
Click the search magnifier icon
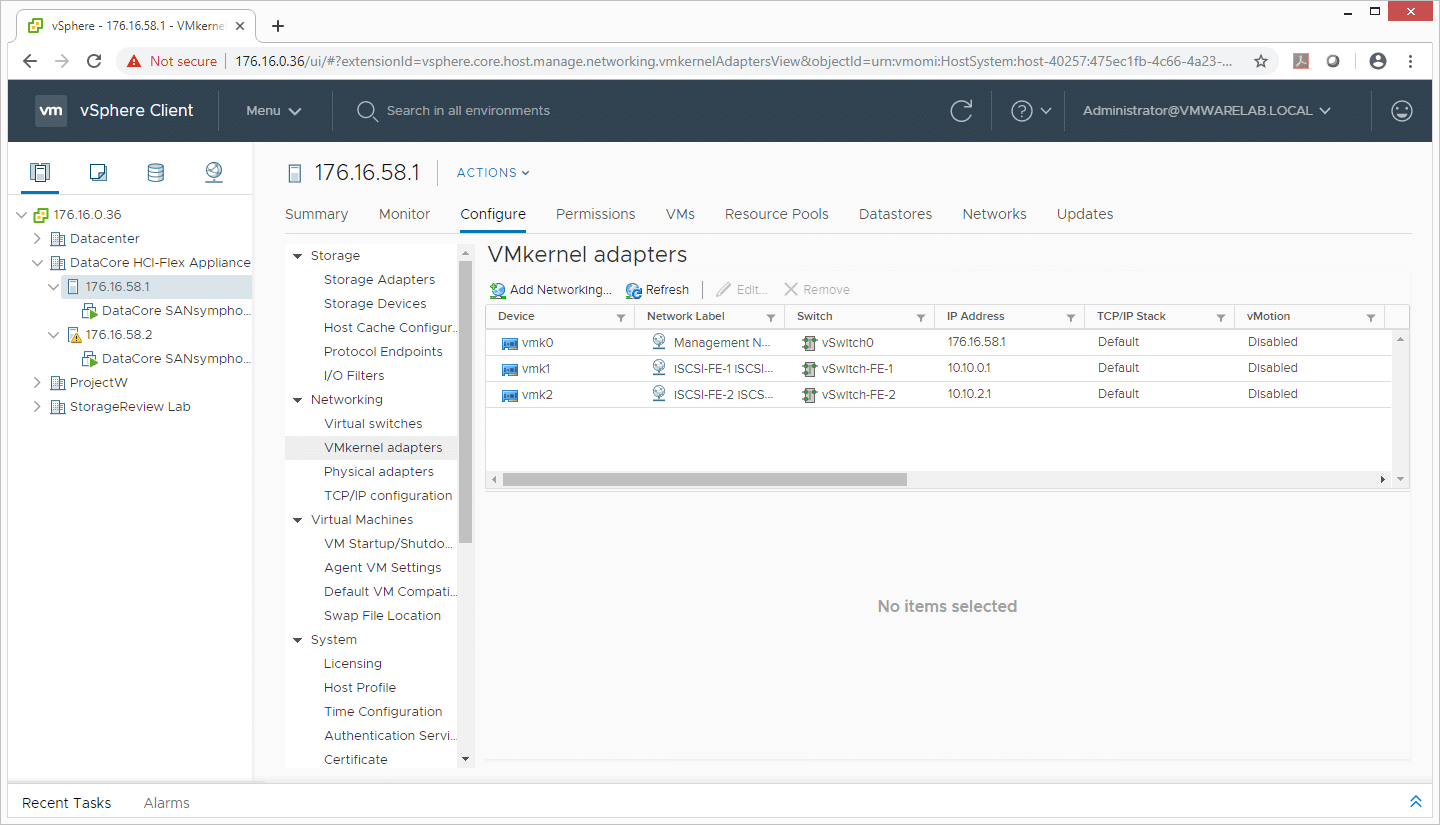click(367, 111)
